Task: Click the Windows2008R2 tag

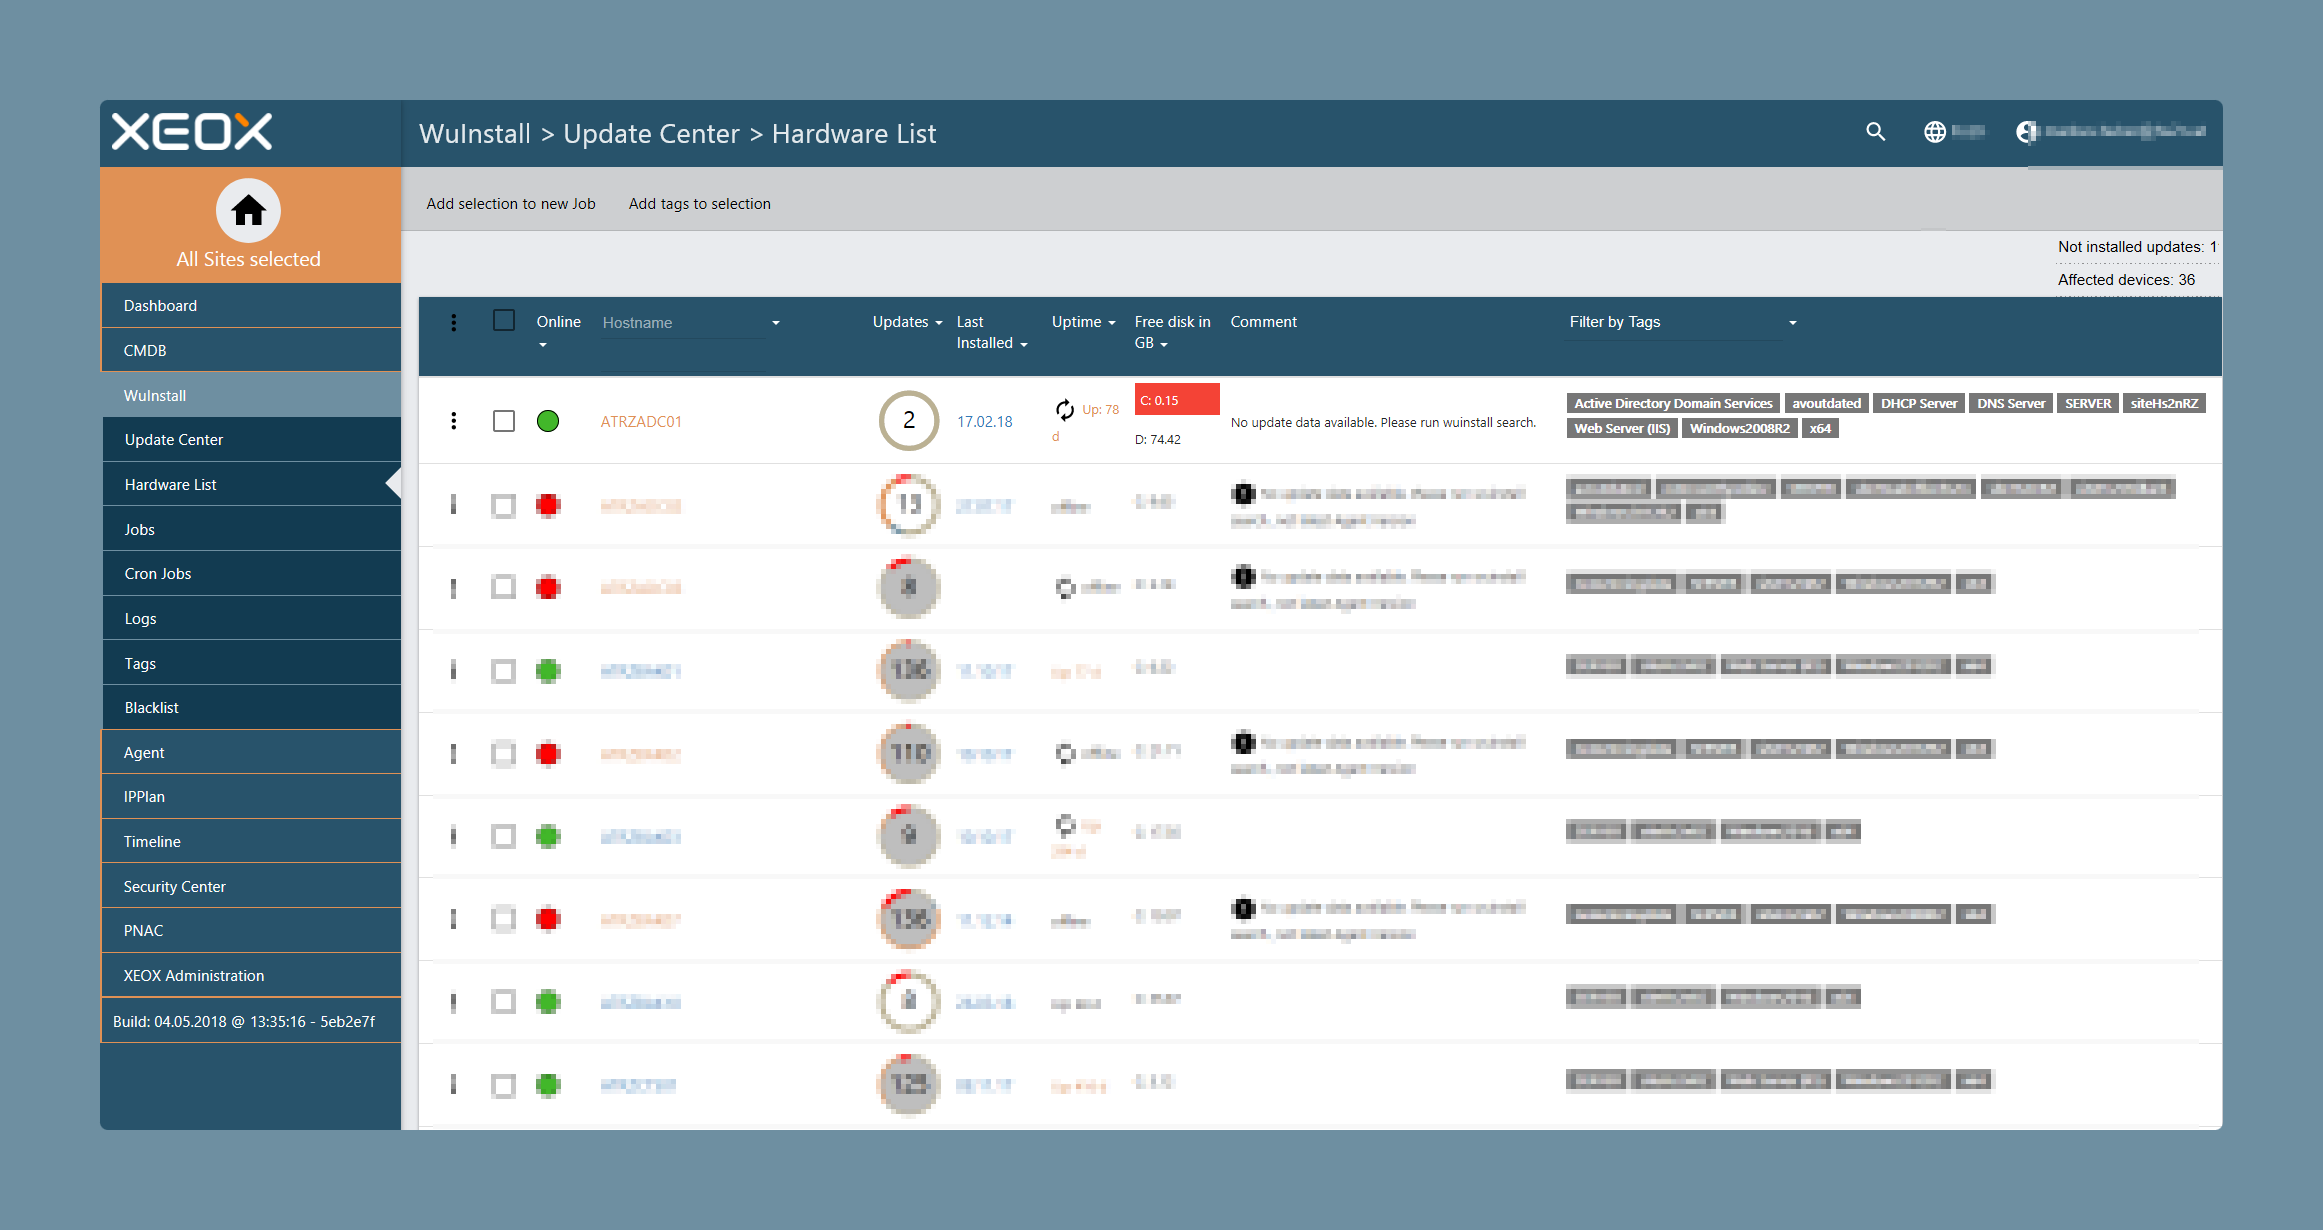Action: coord(1739,428)
